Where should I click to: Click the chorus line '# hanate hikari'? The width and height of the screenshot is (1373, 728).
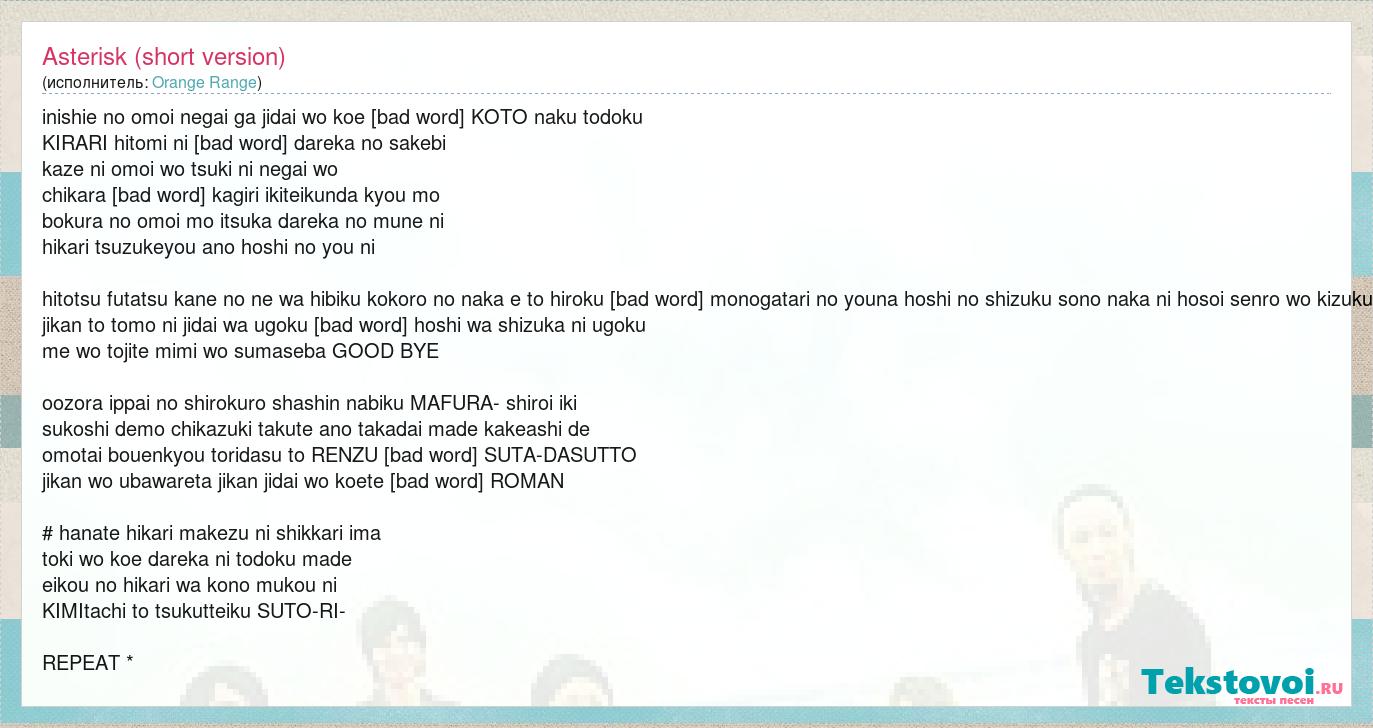click(x=211, y=534)
